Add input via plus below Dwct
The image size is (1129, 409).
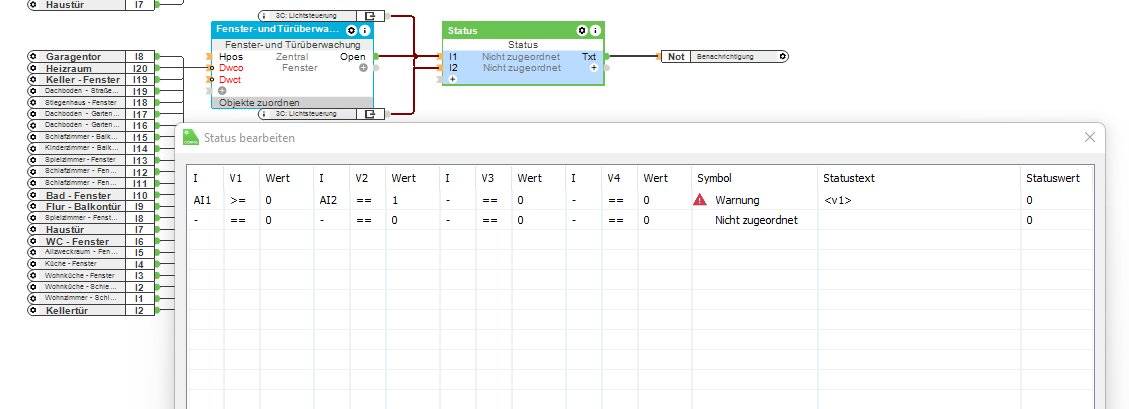coord(222,91)
